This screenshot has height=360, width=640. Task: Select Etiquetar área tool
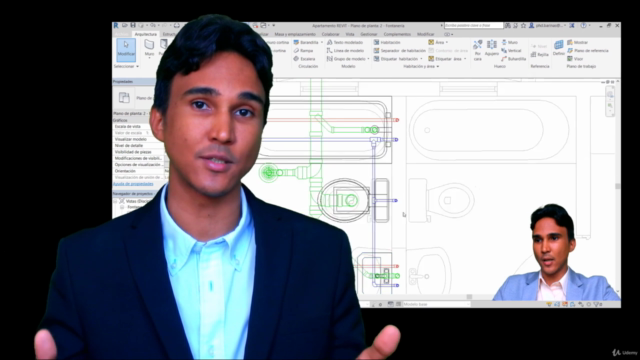(x=445, y=59)
